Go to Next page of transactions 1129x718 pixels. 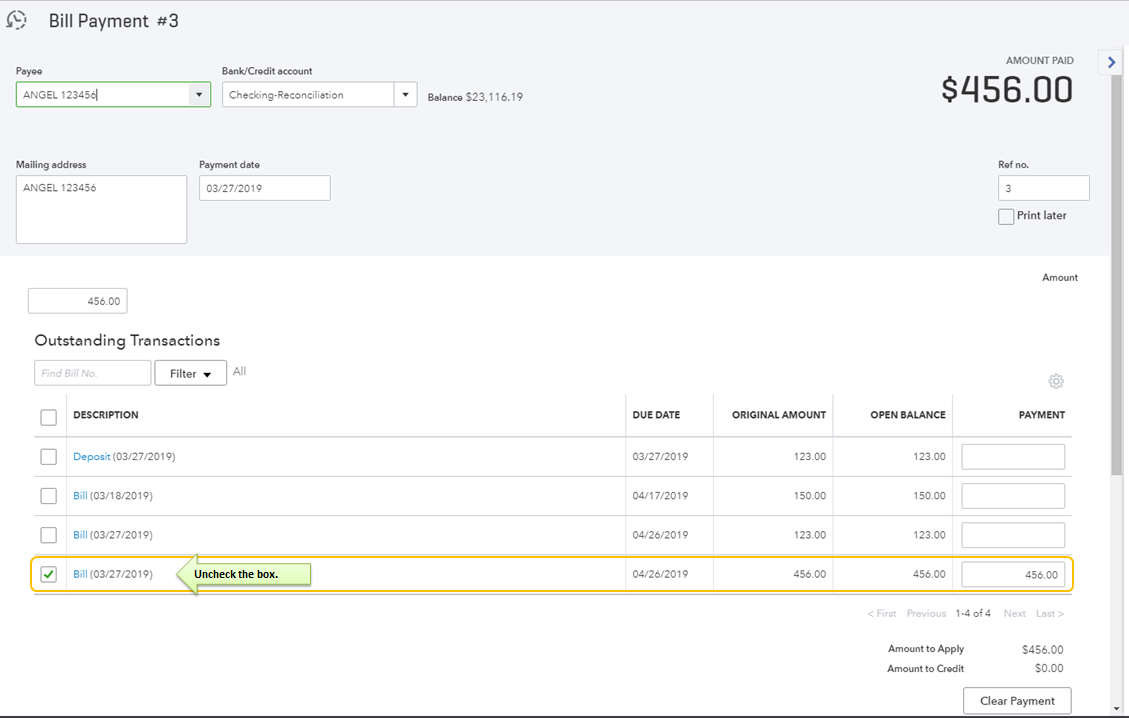tap(1014, 613)
